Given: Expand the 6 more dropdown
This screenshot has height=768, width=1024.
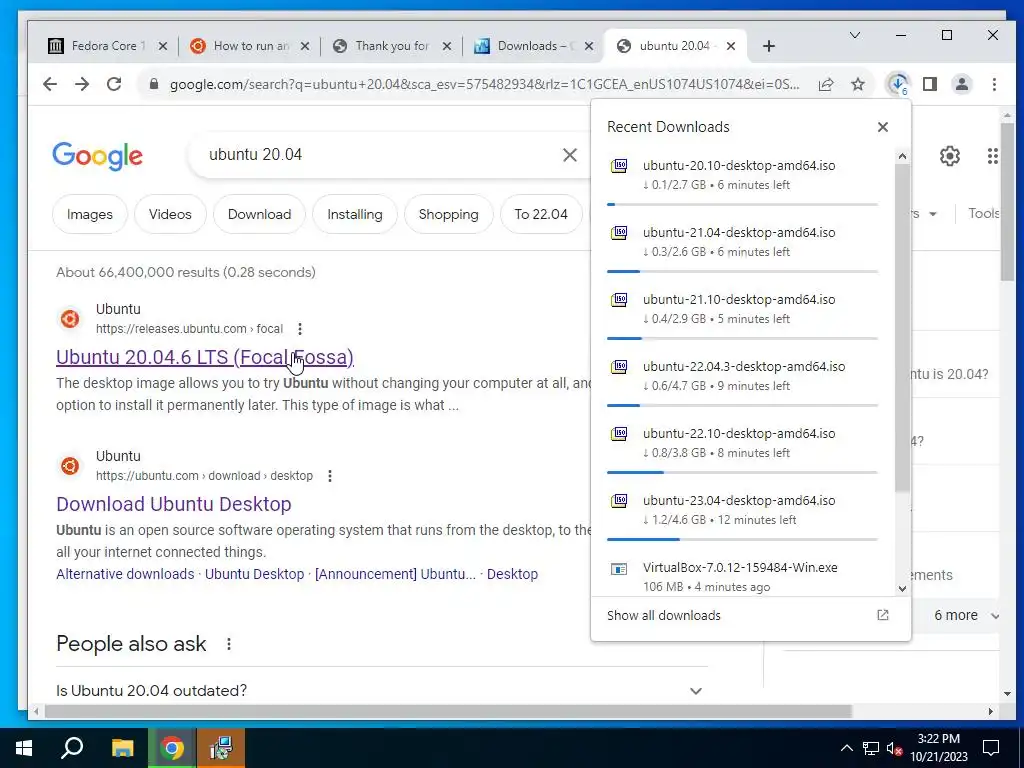Looking at the screenshot, I should [967, 615].
